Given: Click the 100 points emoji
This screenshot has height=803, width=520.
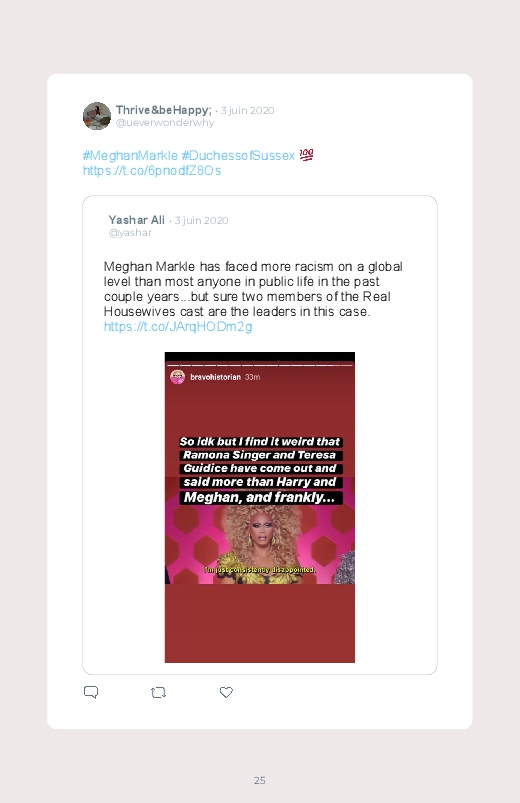Looking at the screenshot, I should pos(306,155).
